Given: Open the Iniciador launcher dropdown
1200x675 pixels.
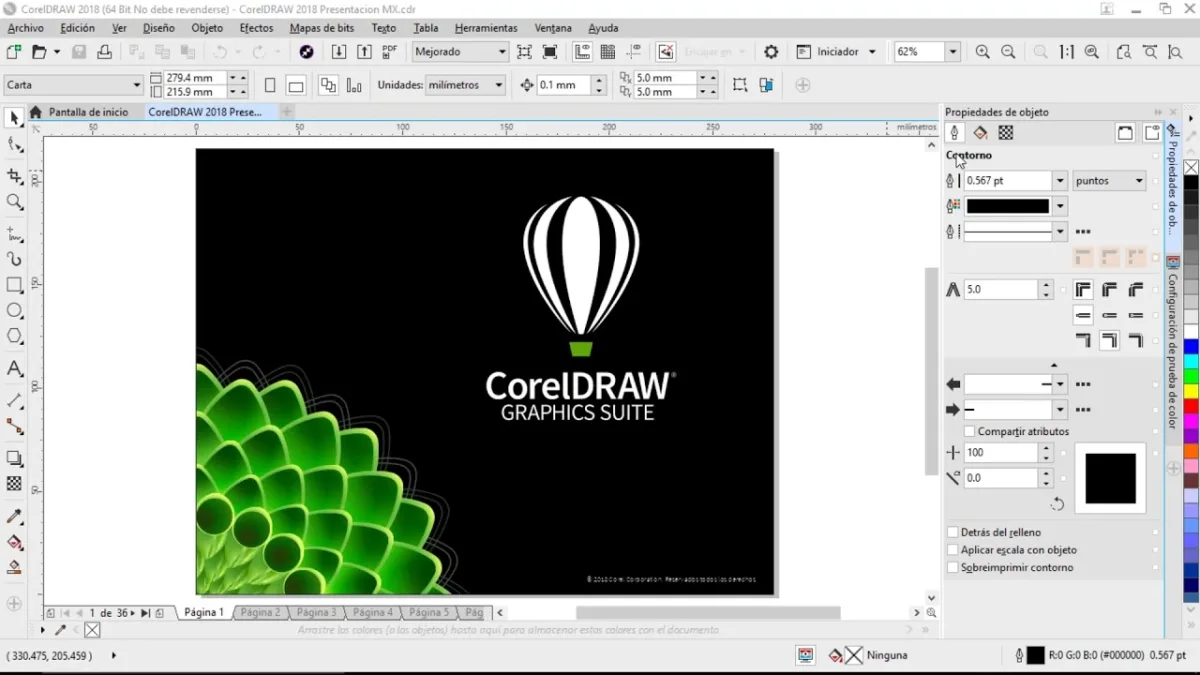Looking at the screenshot, I should pos(872,52).
